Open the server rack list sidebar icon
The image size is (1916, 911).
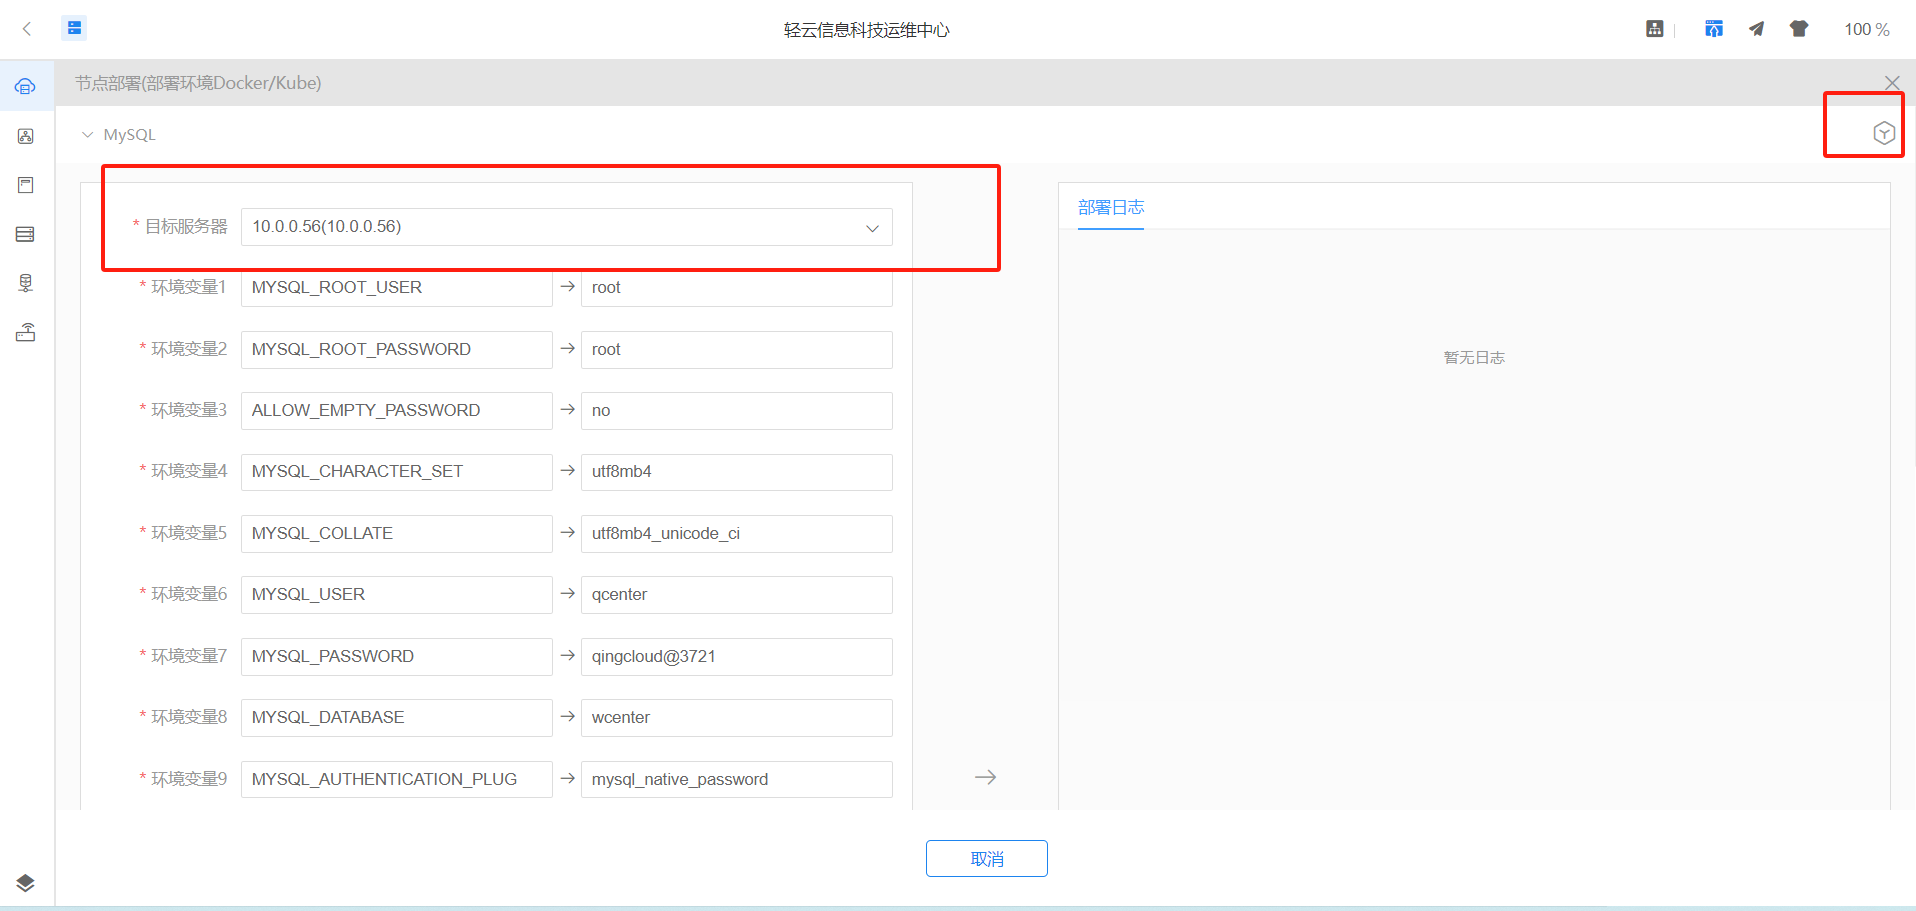(x=26, y=234)
